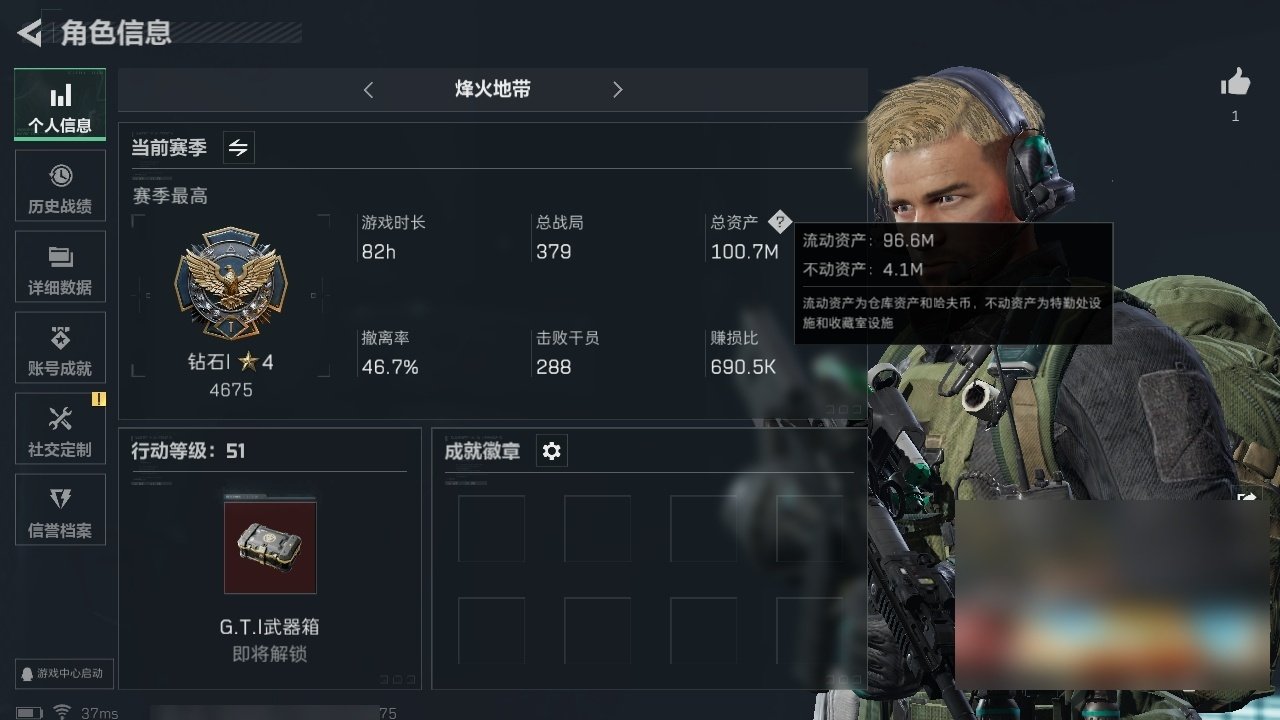
Task: Open achievement badge settings gear
Action: (x=551, y=451)
